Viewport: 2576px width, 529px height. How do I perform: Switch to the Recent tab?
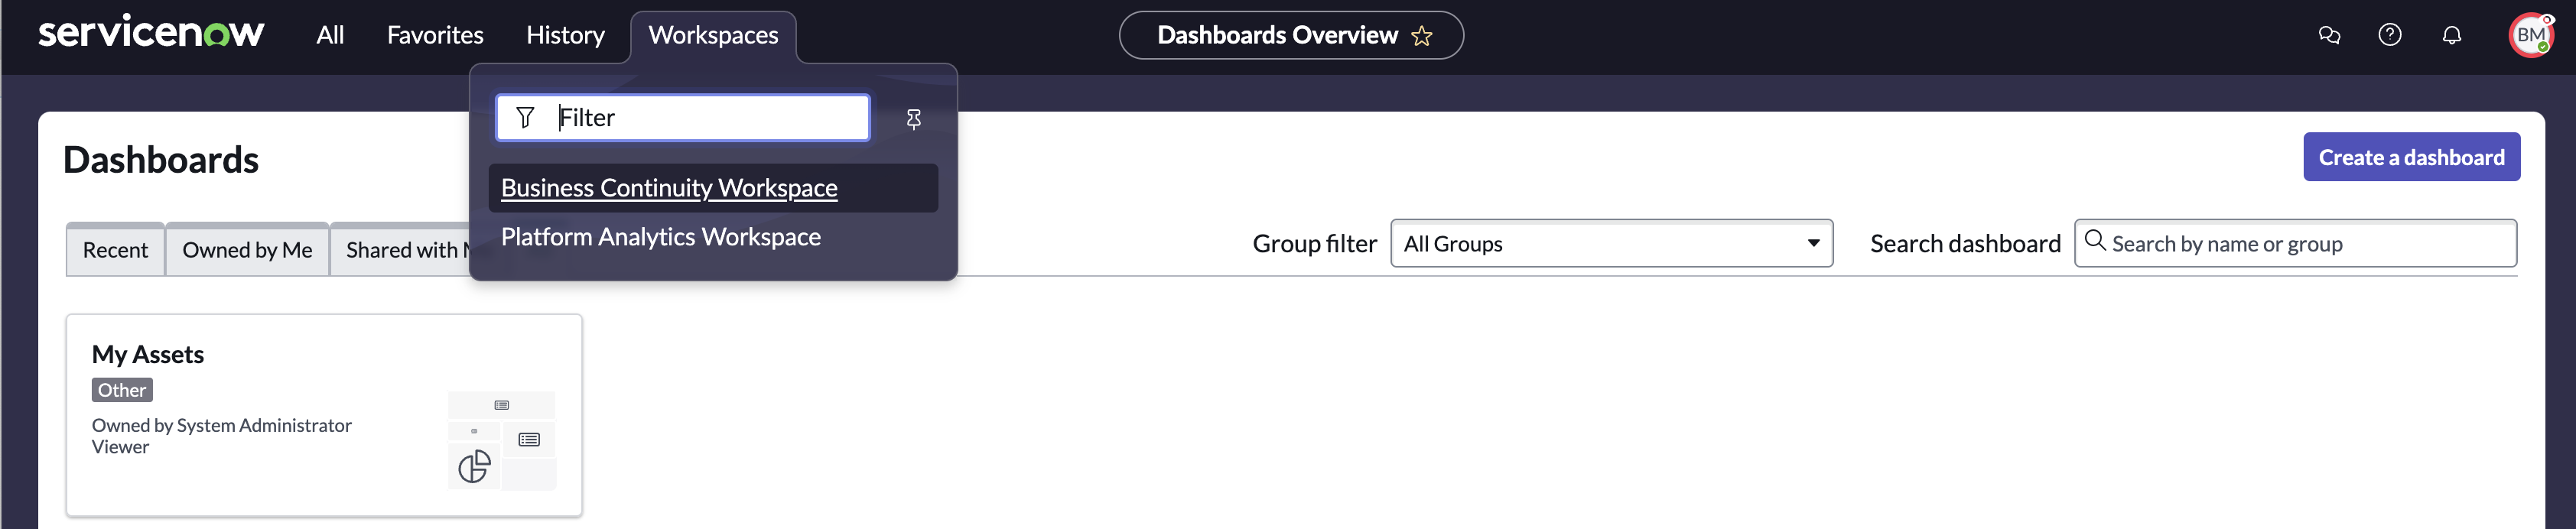[115, 249]
